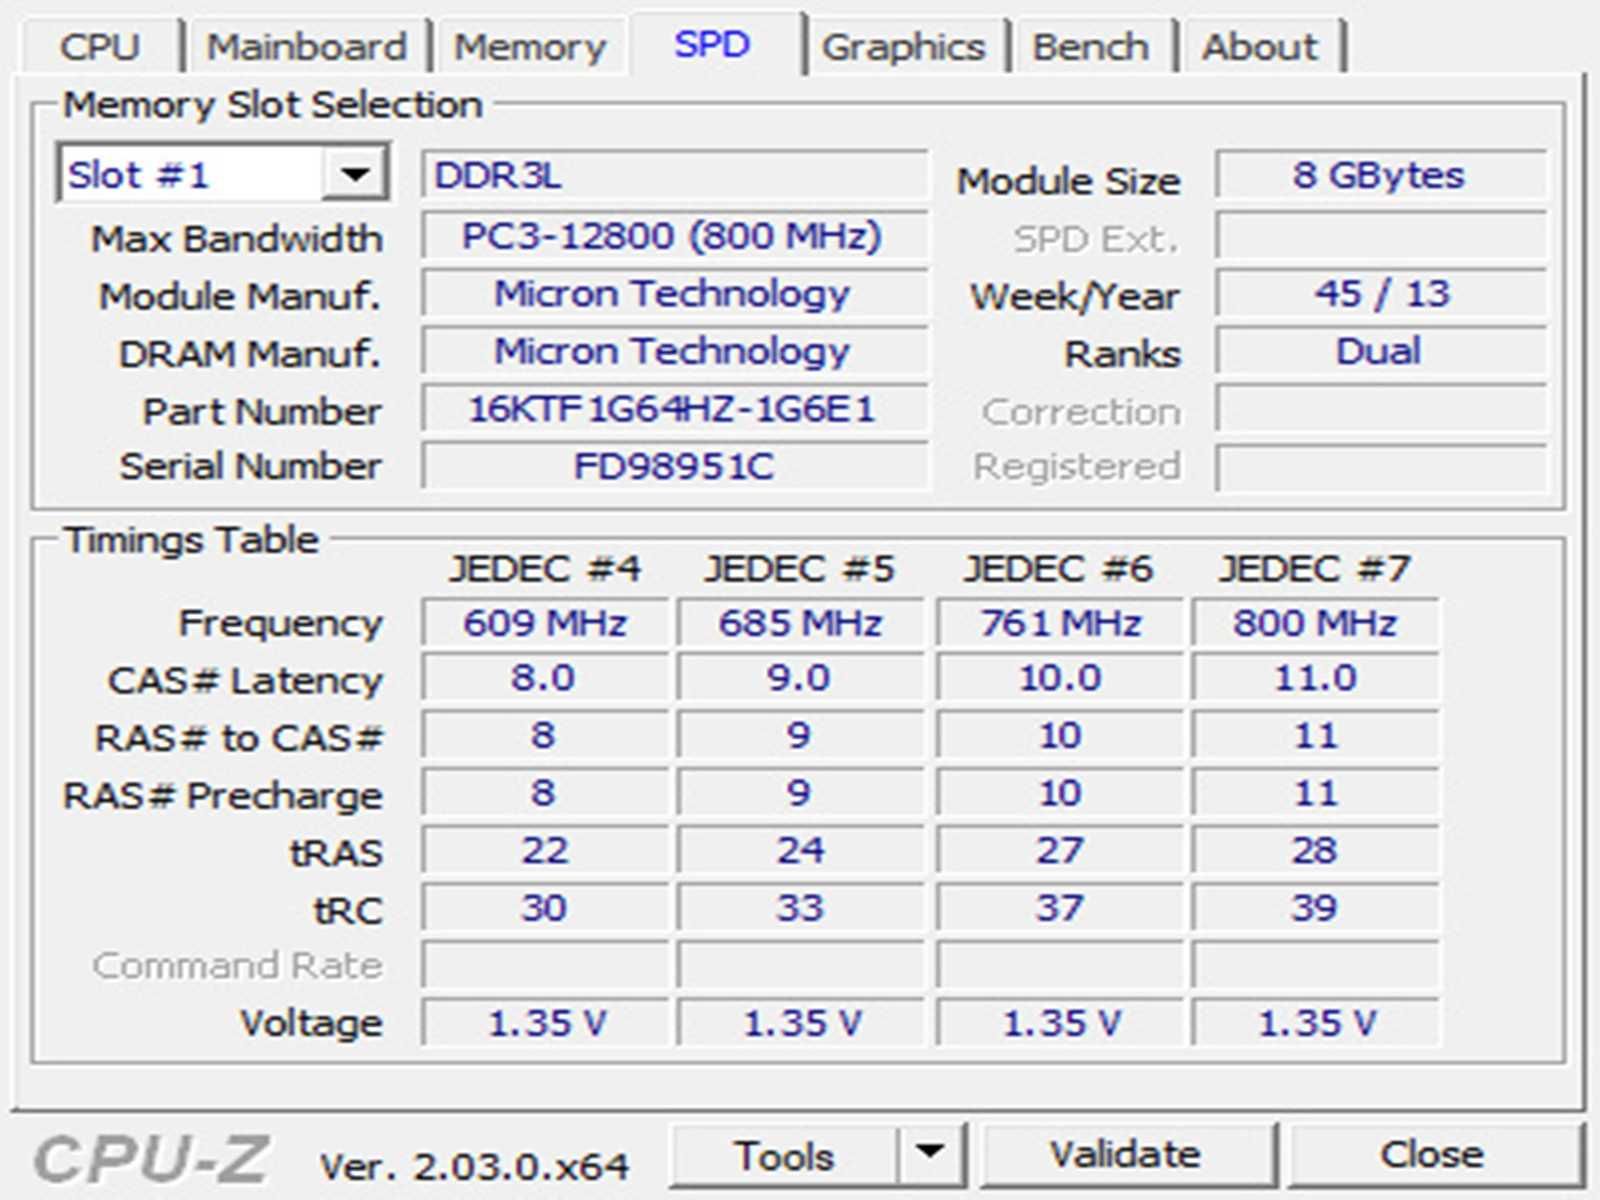
Task: Open the About tab
Action: 1260,47
